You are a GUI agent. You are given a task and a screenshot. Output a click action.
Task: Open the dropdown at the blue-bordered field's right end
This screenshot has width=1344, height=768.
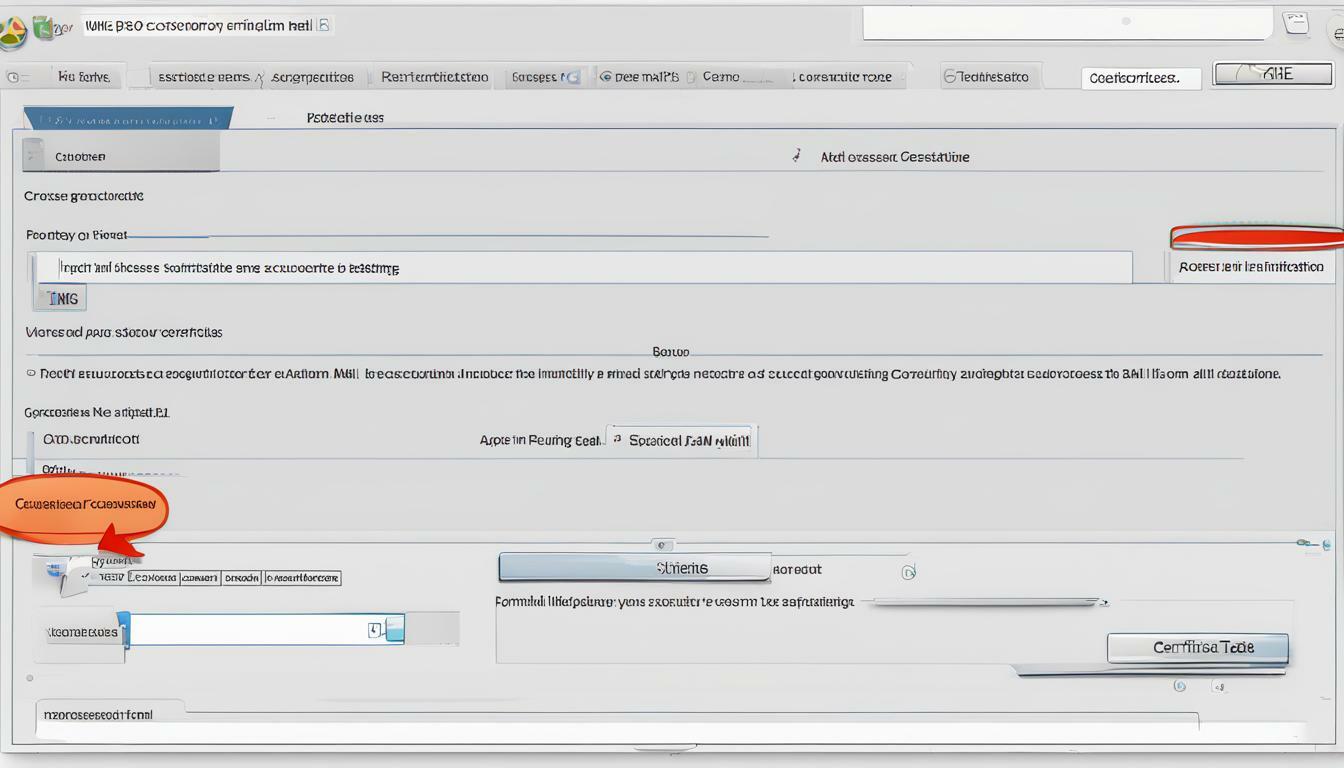pyautogui.click(x=394, y=630)
